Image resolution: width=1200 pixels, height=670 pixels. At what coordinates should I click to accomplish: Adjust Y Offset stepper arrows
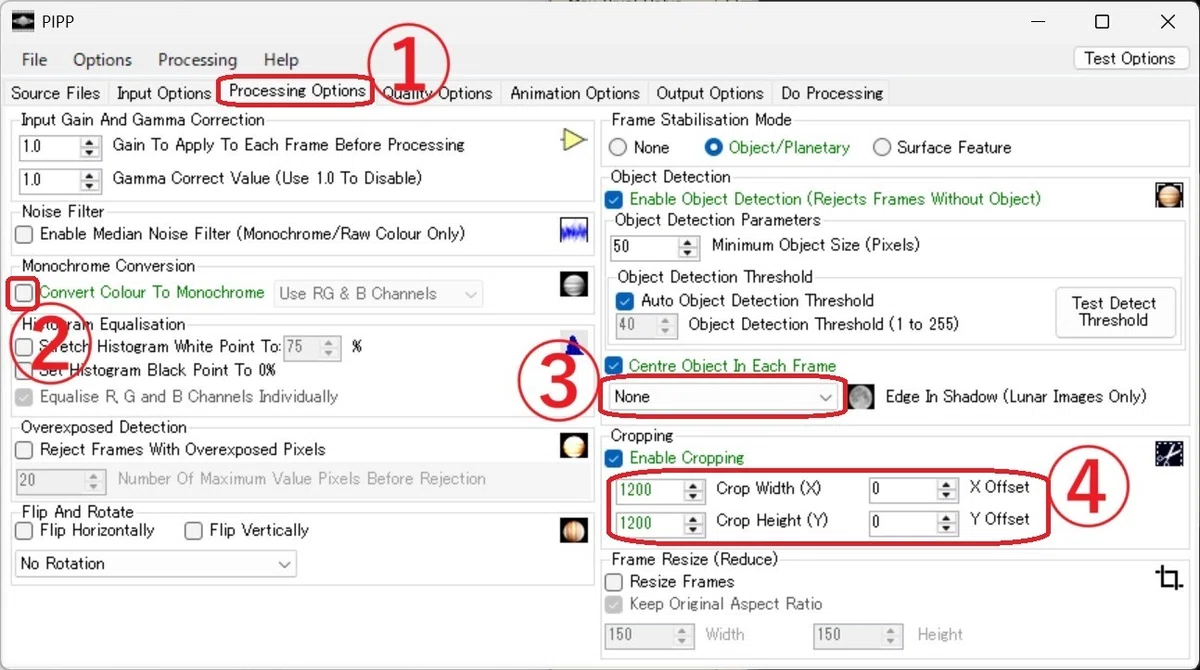point(946,522)
